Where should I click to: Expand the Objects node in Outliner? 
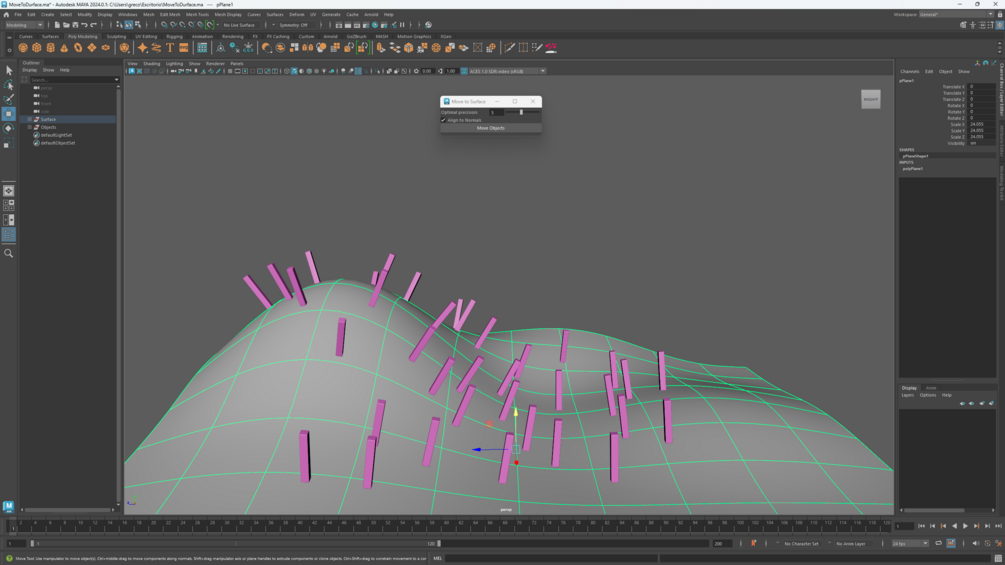pyautogui.click(x=29, y=127)
